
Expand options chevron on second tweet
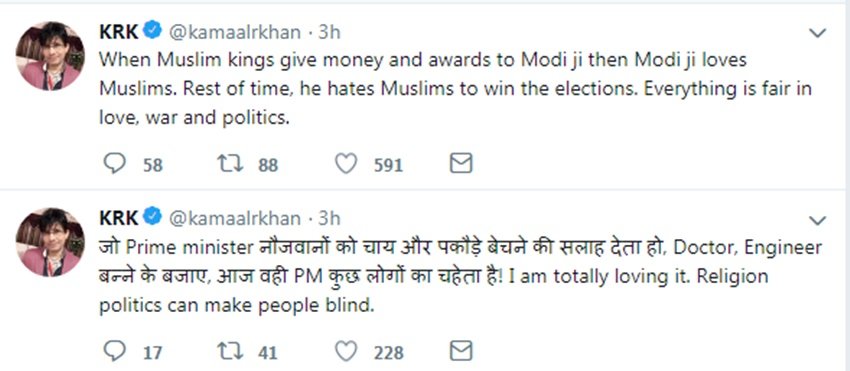click(817, 220)
